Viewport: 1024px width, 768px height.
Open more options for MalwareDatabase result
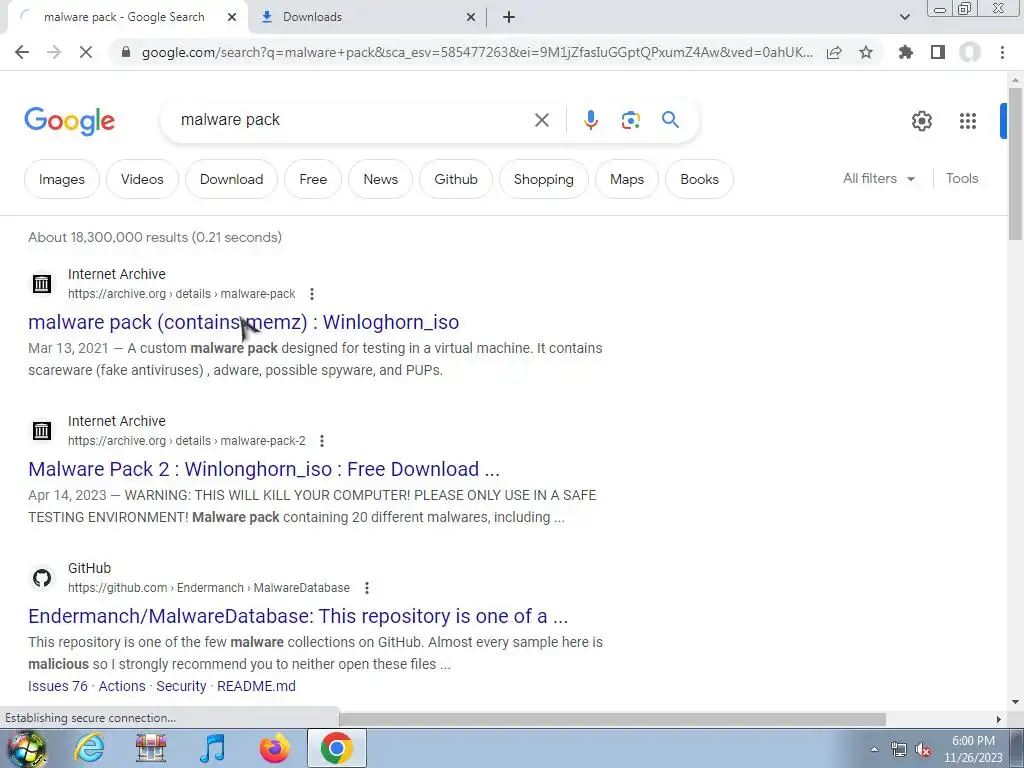[367, 588]
